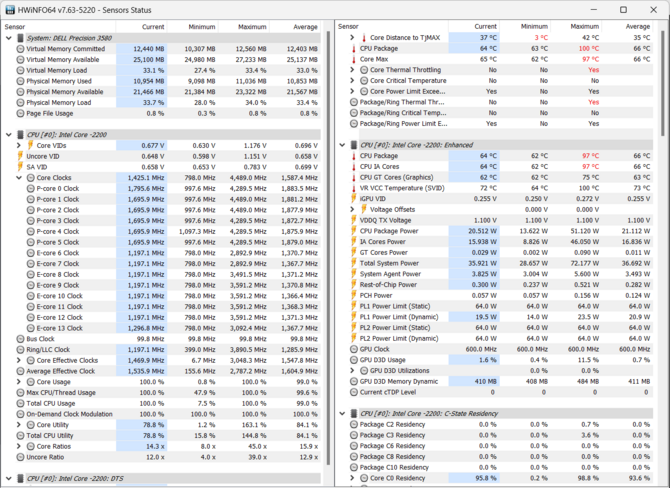
Task: Click the Uncore VID lightning bolt icon
Action: click(20, 156)
